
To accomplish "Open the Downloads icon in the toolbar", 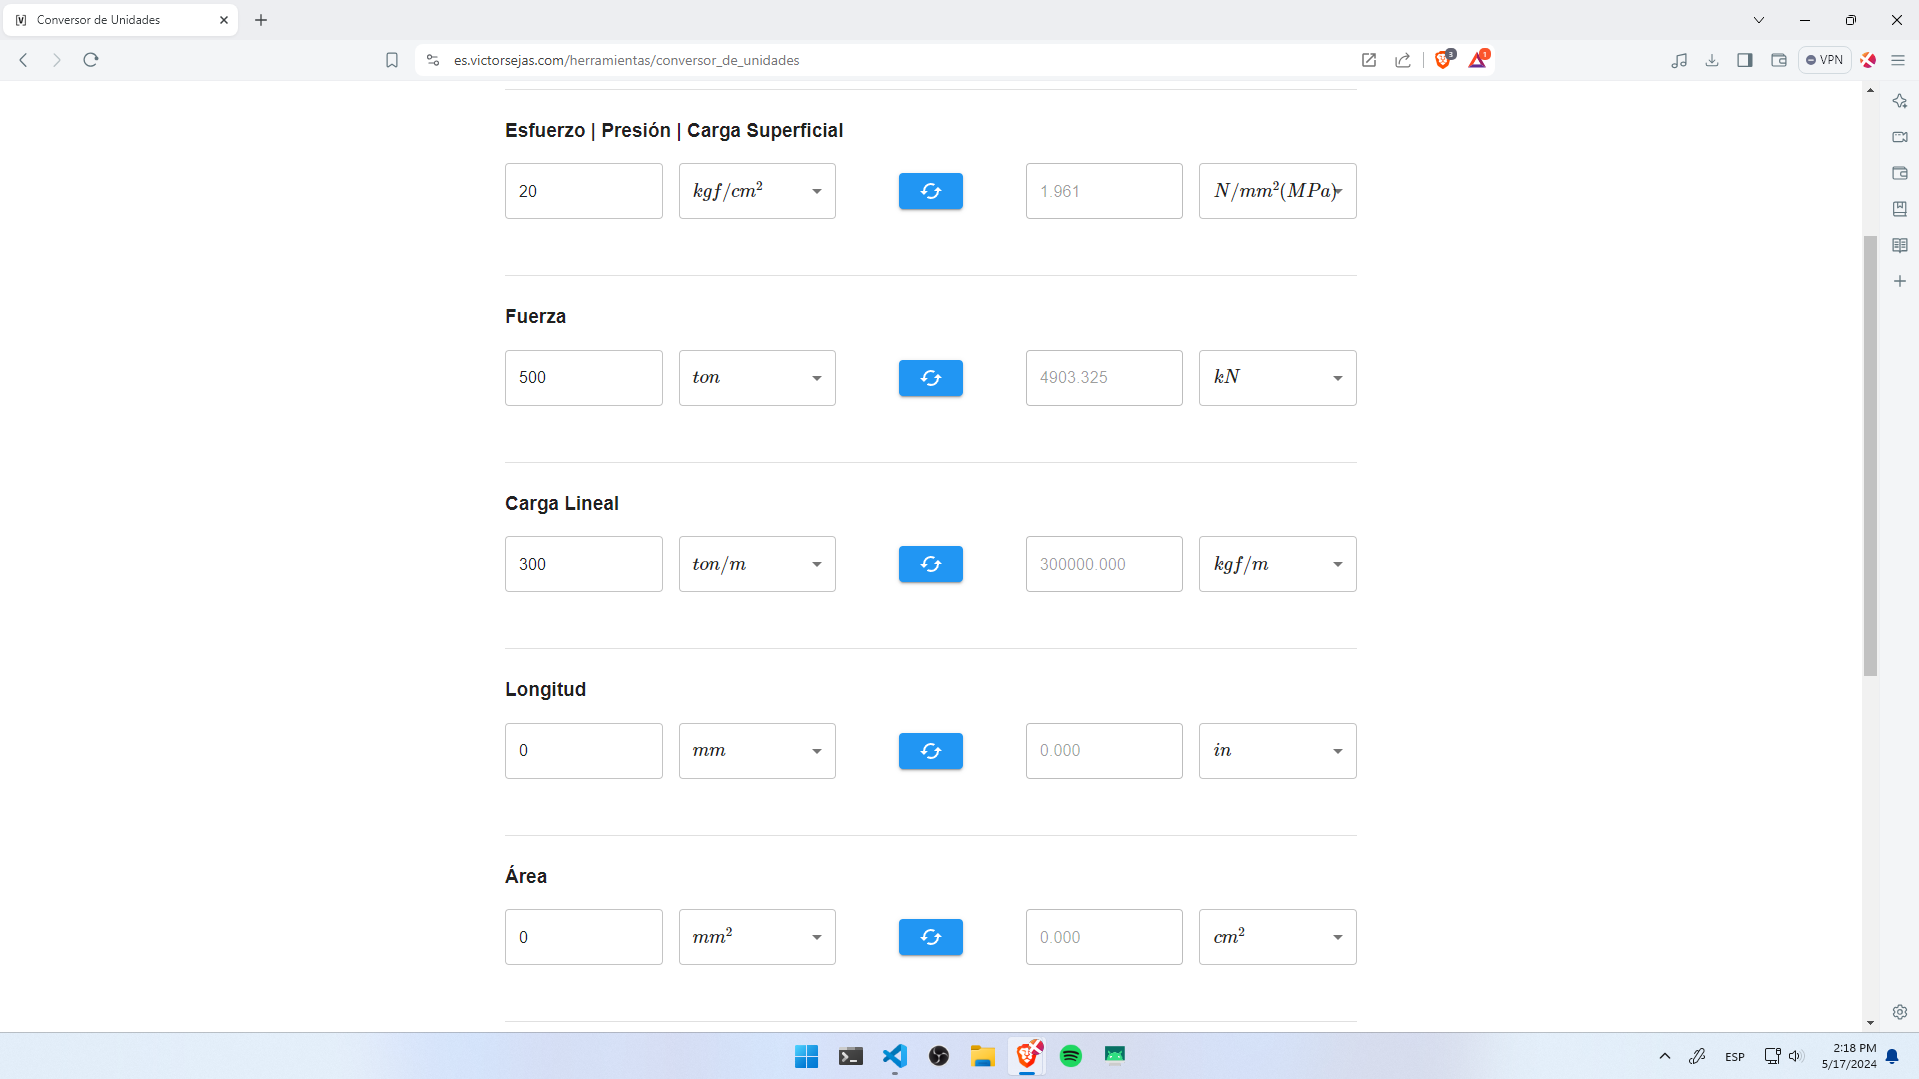I will (x=1712, y=60).
